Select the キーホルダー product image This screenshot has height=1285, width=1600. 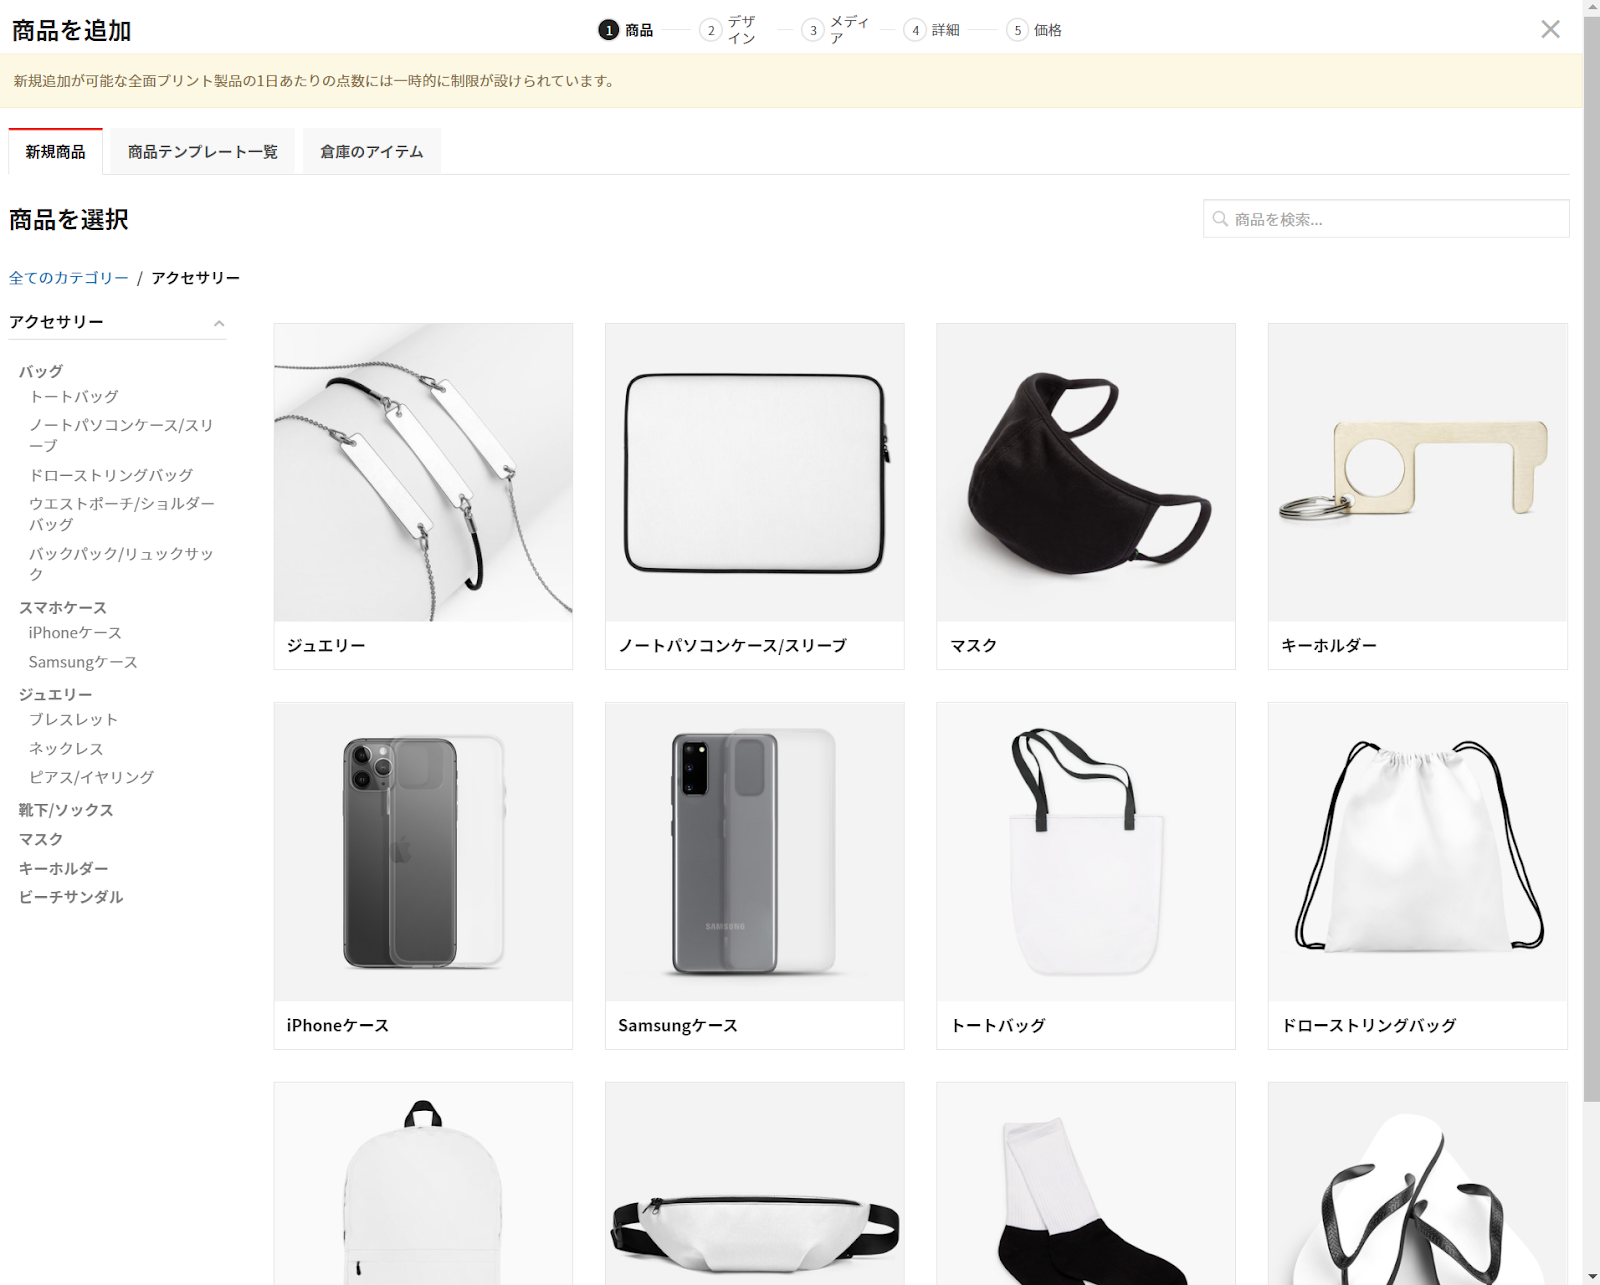pos(1418,472)
